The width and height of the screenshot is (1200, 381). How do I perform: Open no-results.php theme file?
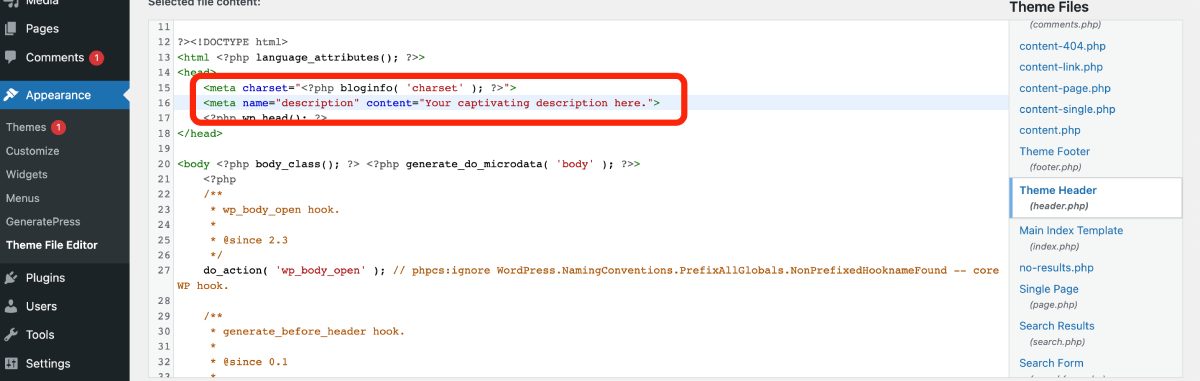coord(1056,268)
